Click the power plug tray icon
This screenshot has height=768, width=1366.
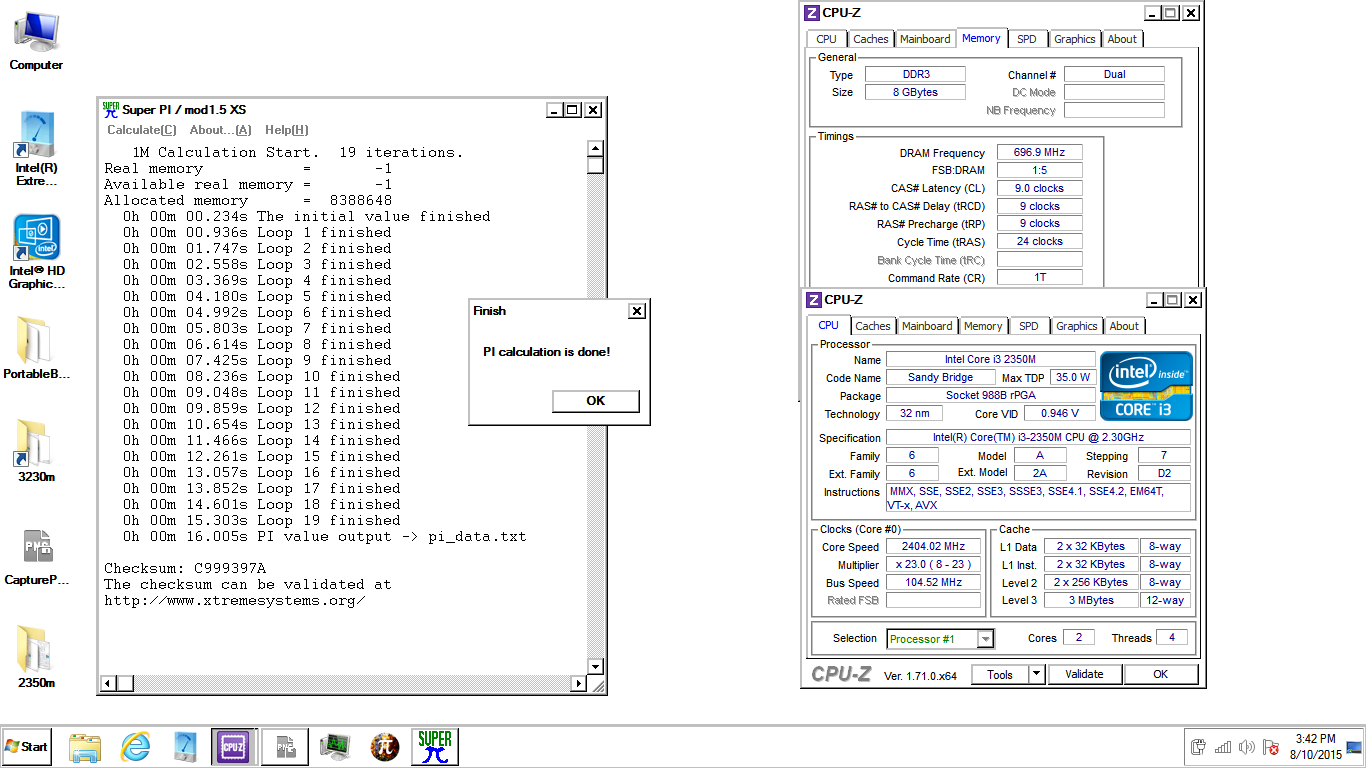1199,747
